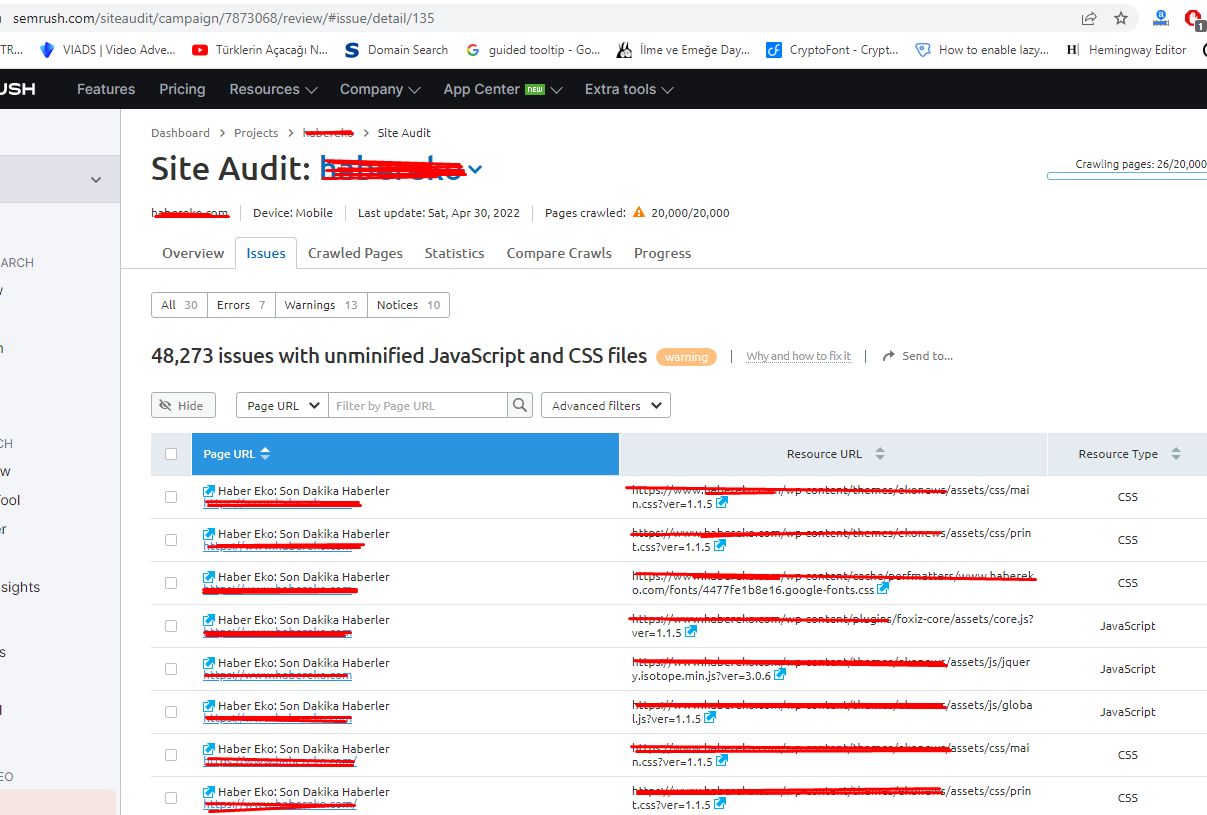1207x815 pixels.
Task: Check the box for last print.css row
Action: [x=171, y=798]
